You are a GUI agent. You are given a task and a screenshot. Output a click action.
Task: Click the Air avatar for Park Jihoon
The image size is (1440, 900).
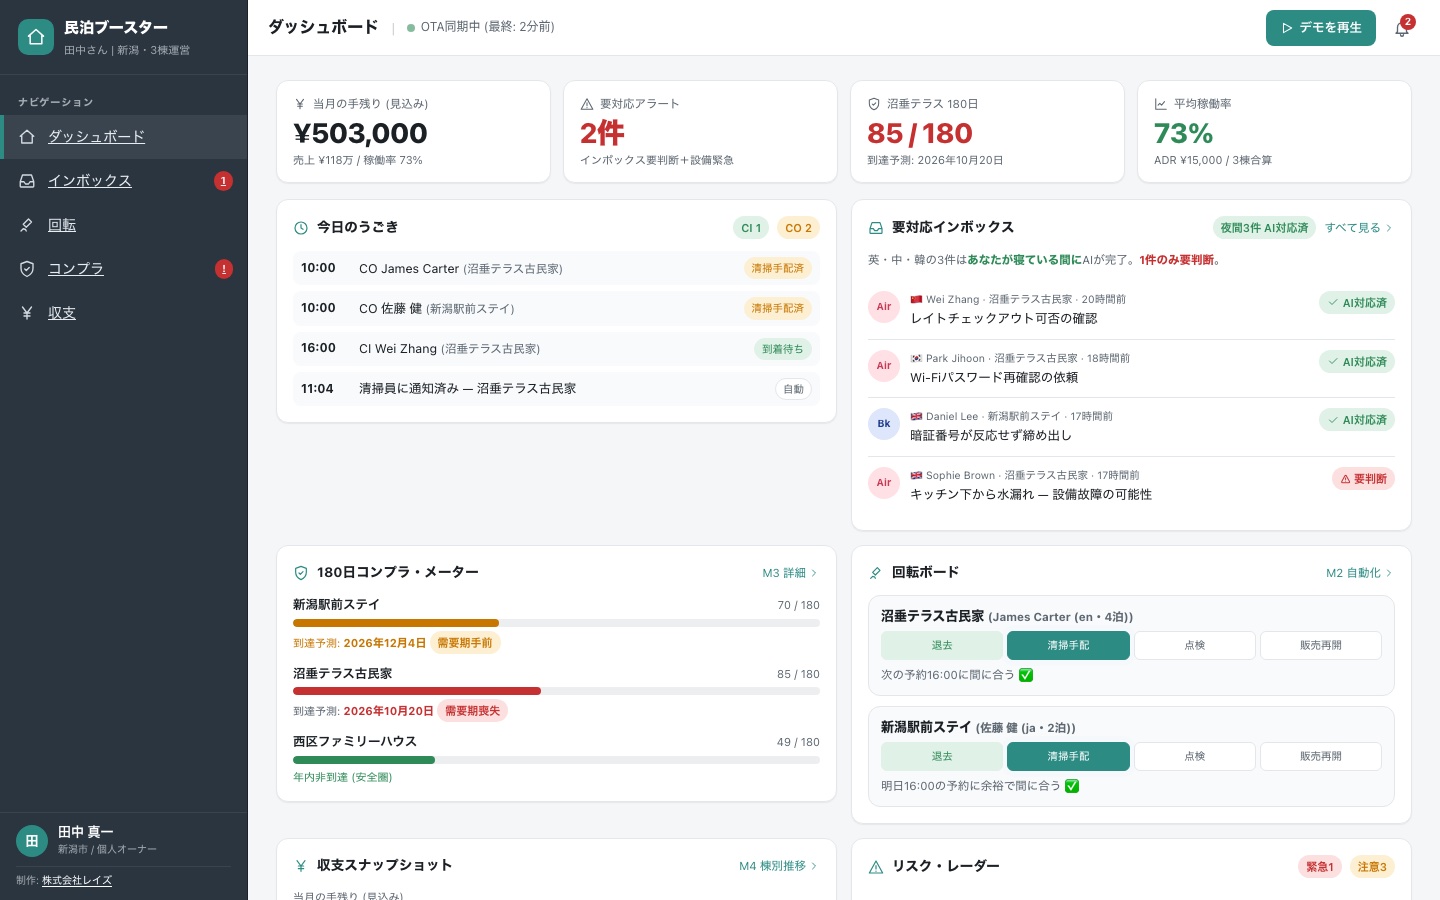tap(884, 366)
